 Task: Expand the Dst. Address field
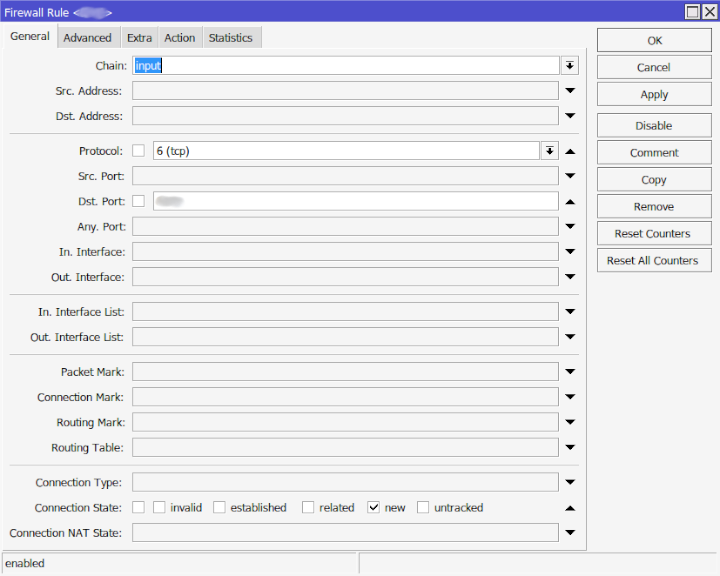click(570, 116)
